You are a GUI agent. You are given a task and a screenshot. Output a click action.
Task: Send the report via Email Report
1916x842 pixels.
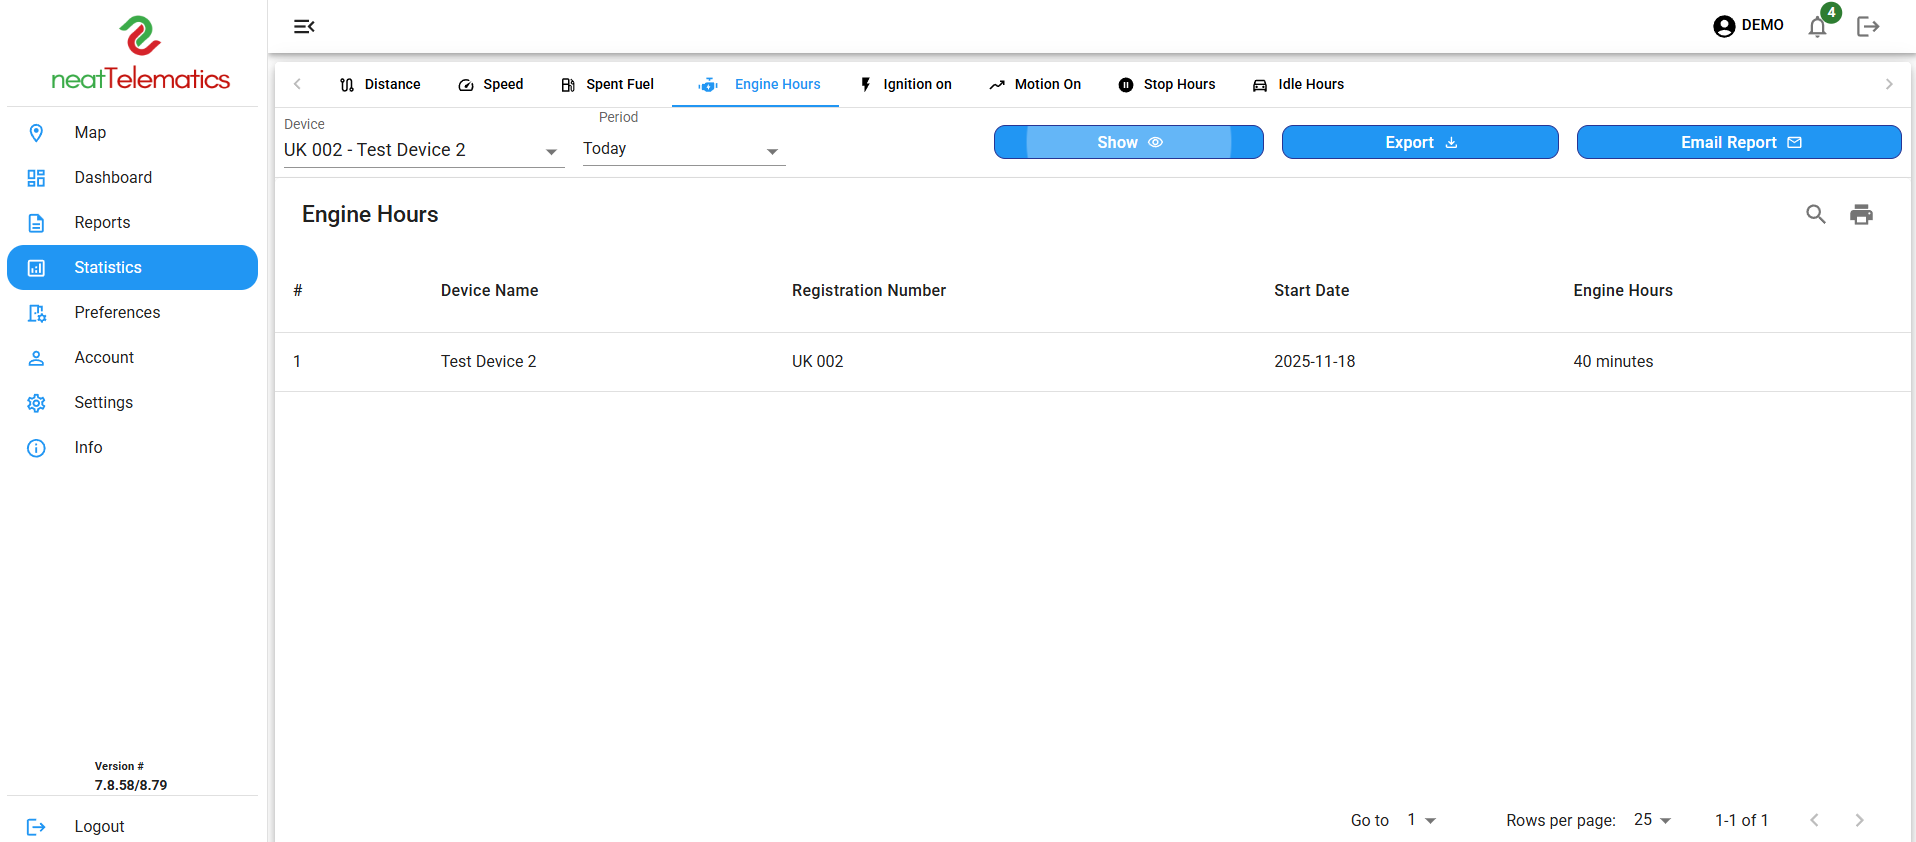click(1738, 142)
